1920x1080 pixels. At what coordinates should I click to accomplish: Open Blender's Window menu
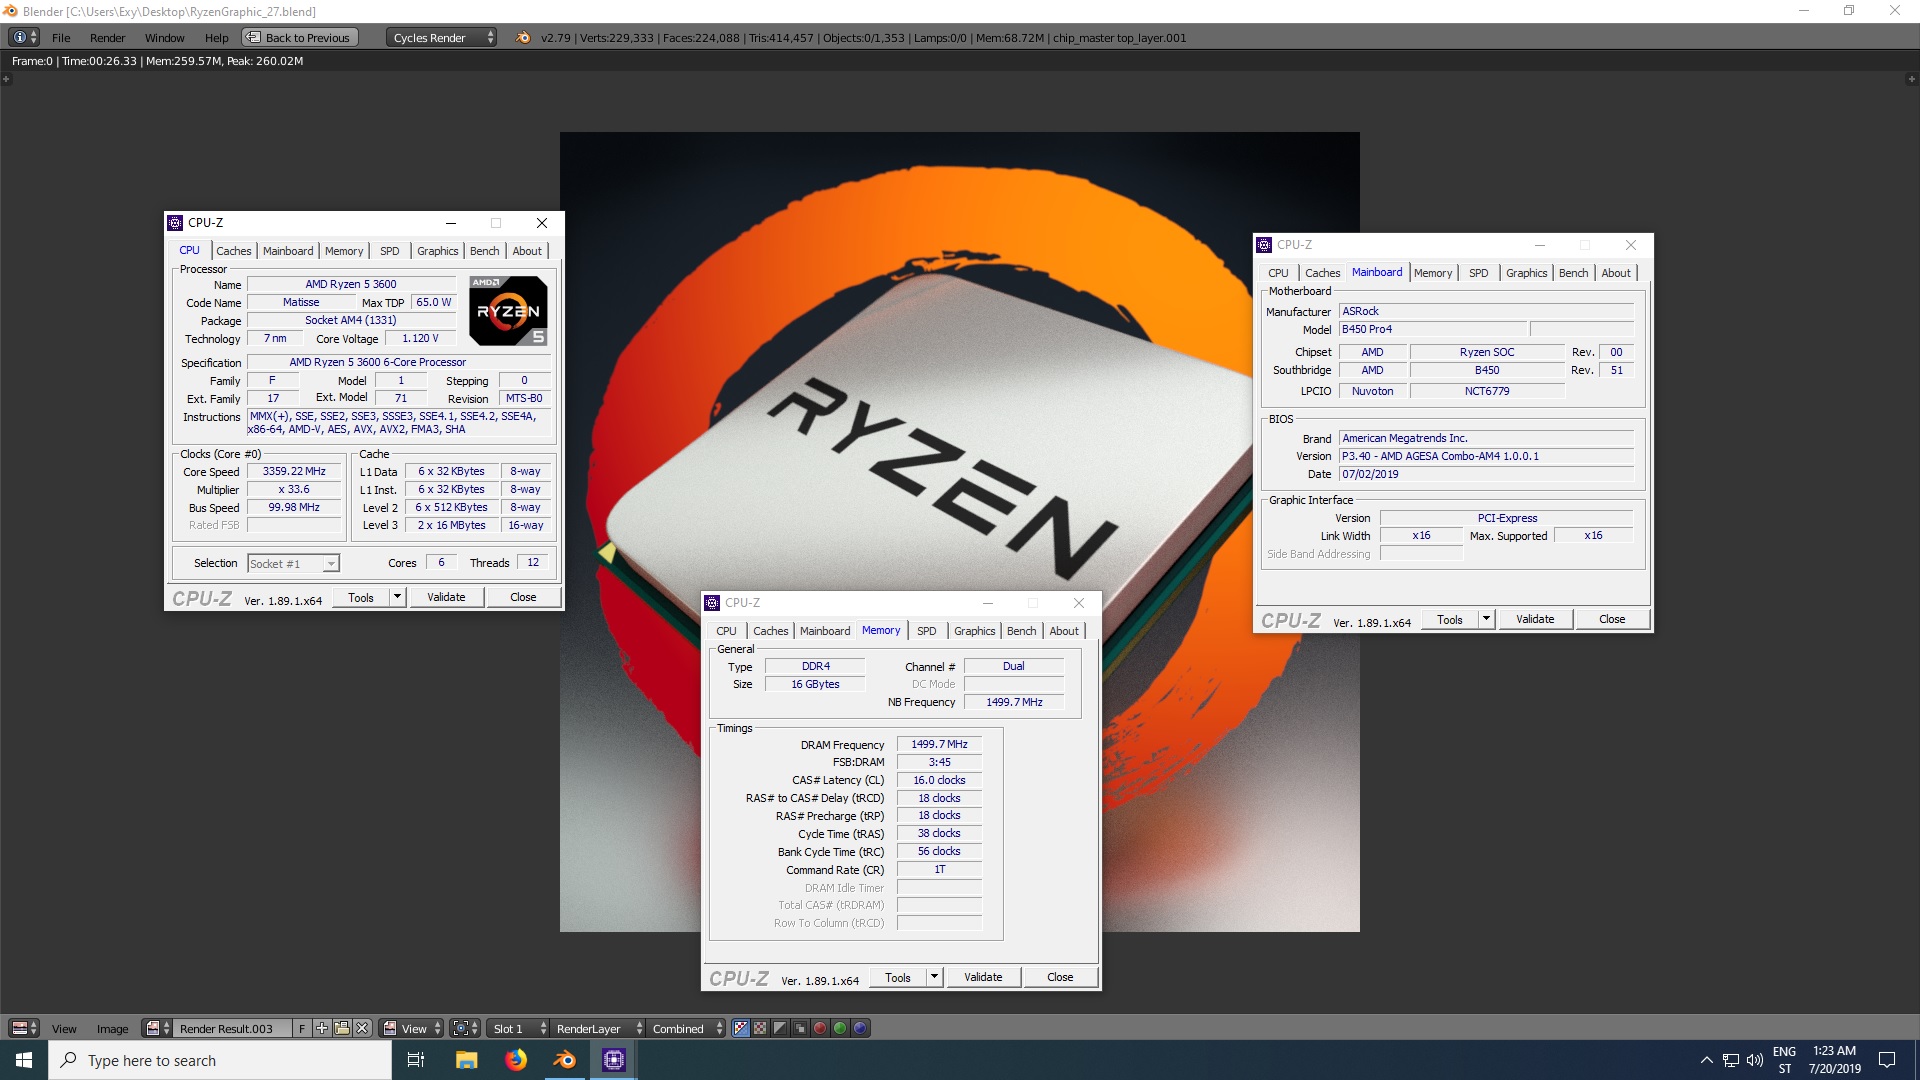(164, 38)
